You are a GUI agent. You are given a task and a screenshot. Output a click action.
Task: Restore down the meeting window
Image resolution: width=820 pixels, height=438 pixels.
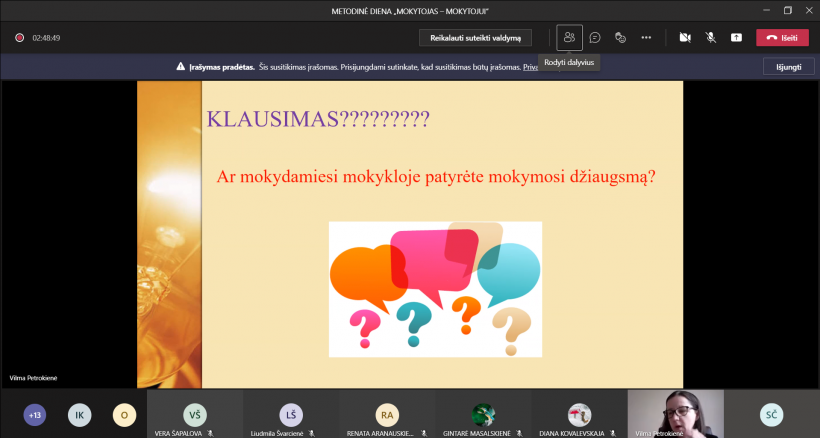(x=788, y=10)
